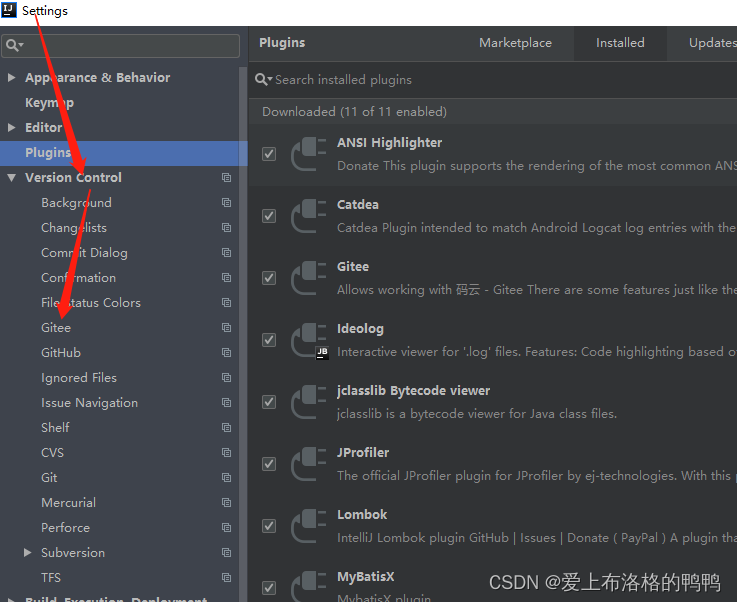Click project-level icon beside CVS

[x=227, y=453]
